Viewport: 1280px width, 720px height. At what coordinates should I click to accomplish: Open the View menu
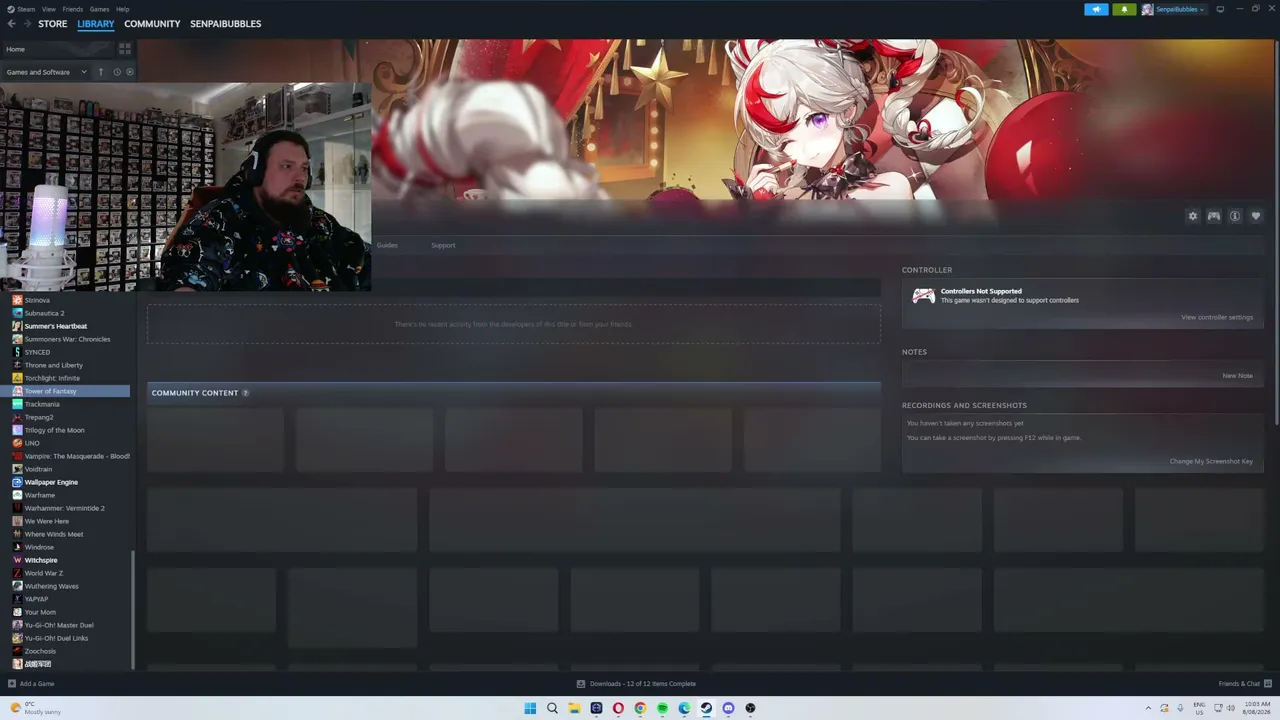tap(49, 9)
